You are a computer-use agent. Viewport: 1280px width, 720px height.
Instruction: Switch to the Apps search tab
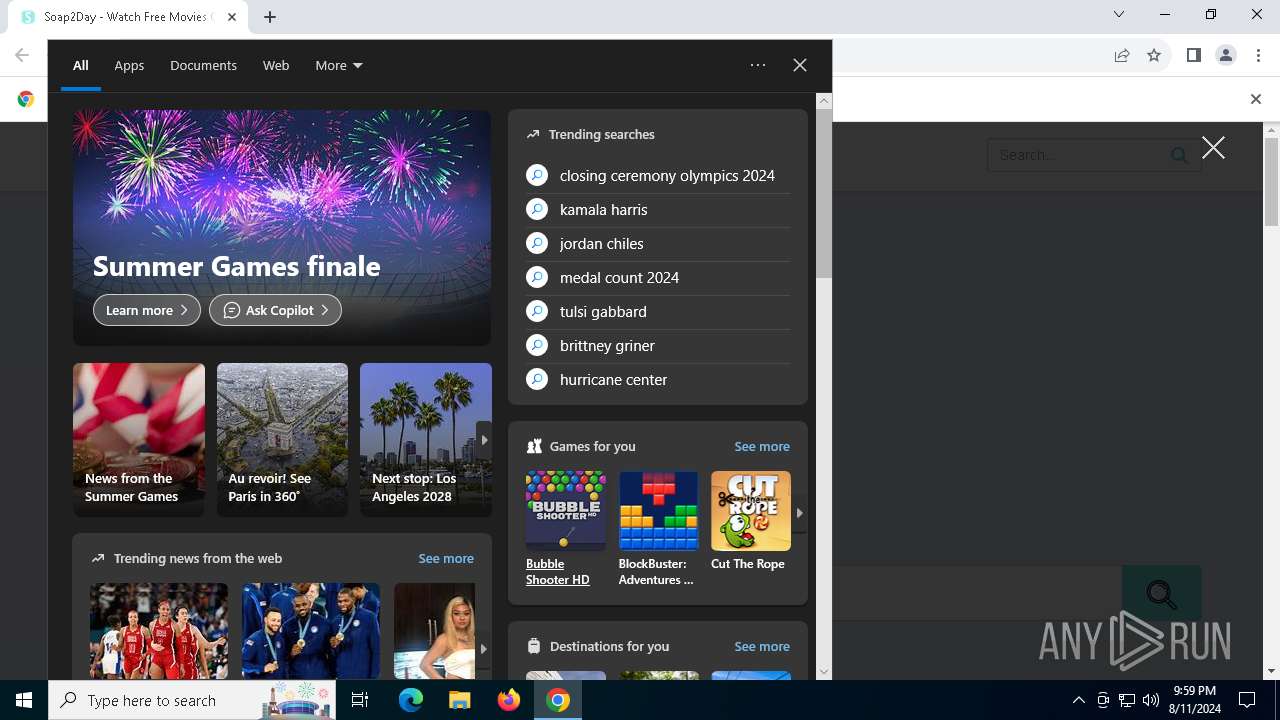(x=129, y=65)
